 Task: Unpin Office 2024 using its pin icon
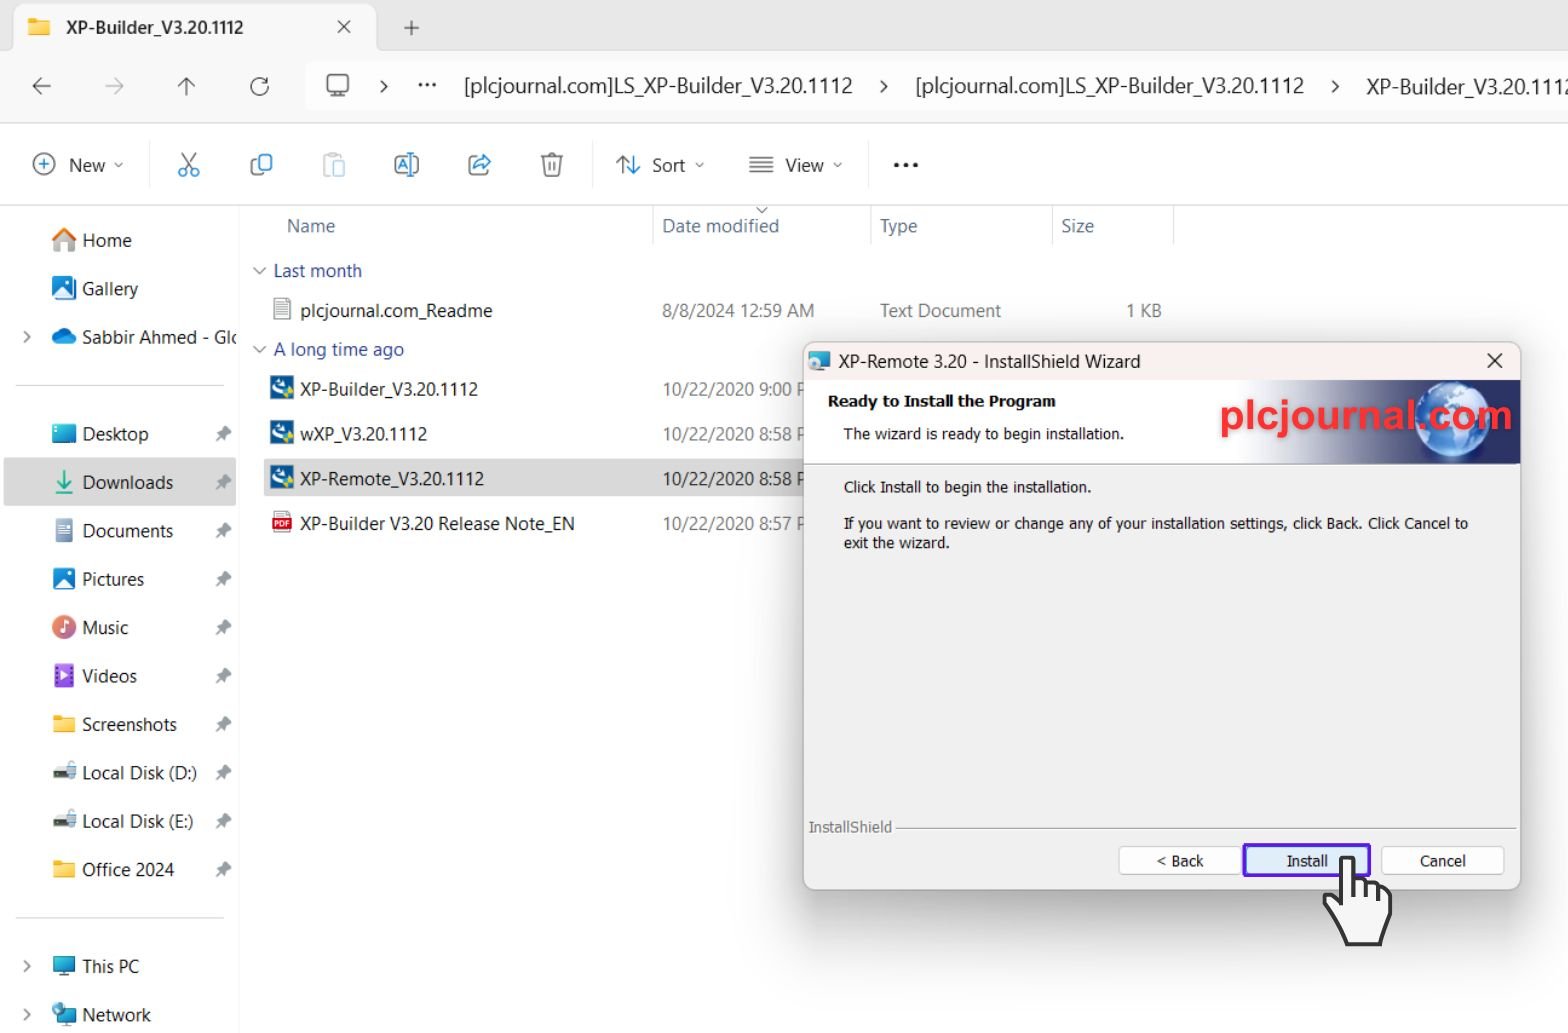(223, 870)
